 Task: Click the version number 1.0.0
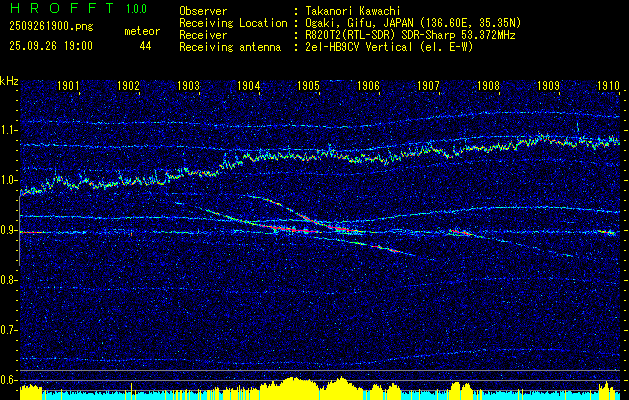[x=136, y=8]
